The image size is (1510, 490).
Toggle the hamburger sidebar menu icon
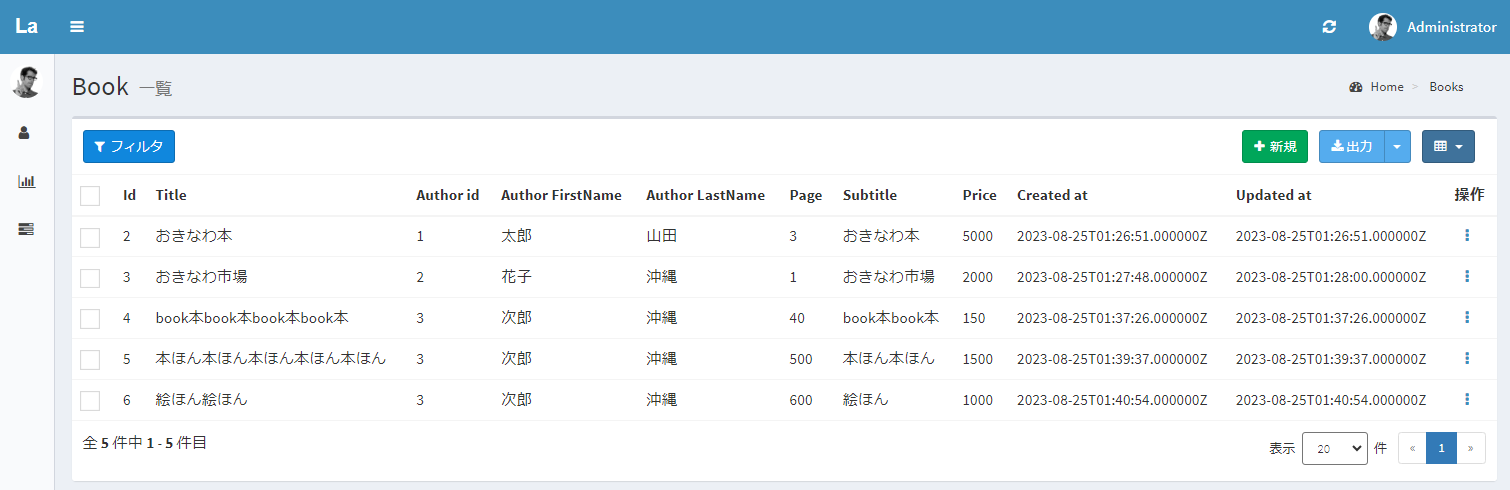[x=77, y=27]
